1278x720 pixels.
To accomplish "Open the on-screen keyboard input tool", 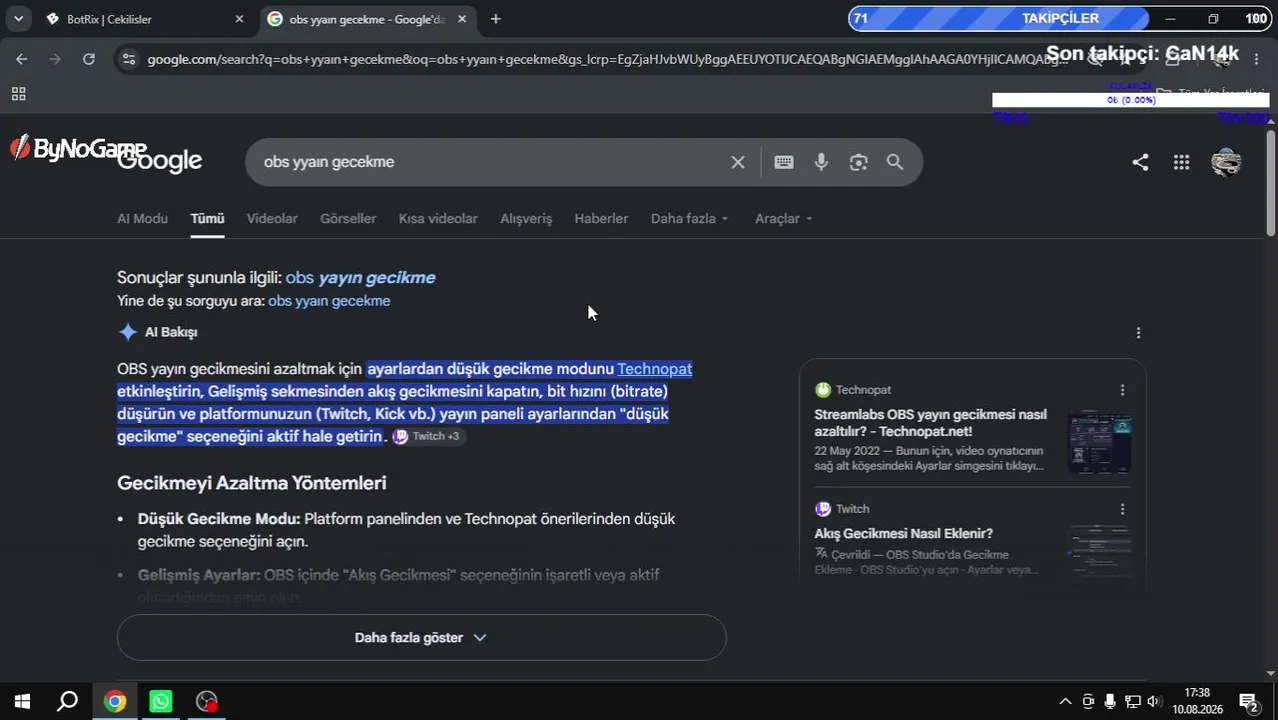I will coord(784,162).
